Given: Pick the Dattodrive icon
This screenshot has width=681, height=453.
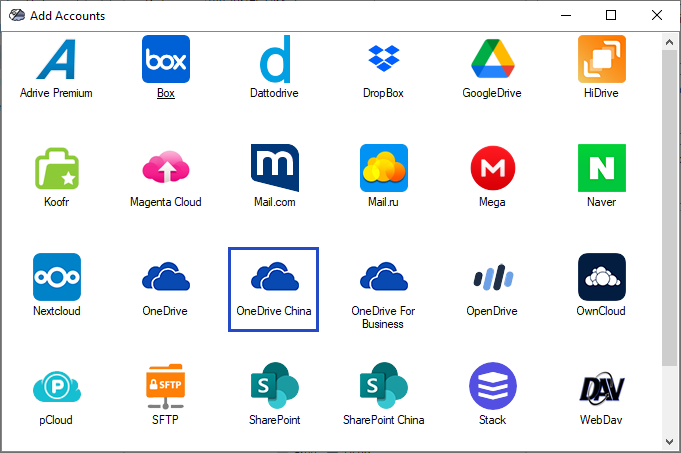Looking at the screenshot, I should pos(275,59).
